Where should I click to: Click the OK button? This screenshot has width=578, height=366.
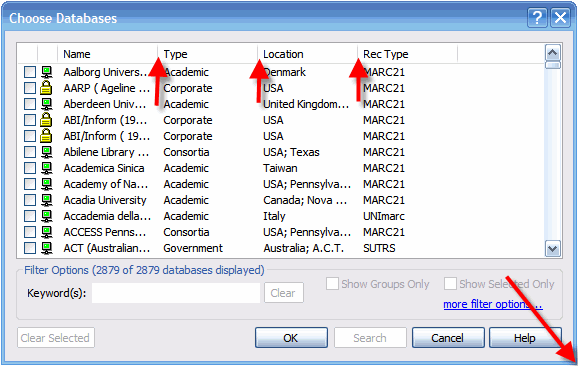pos(291,338)
